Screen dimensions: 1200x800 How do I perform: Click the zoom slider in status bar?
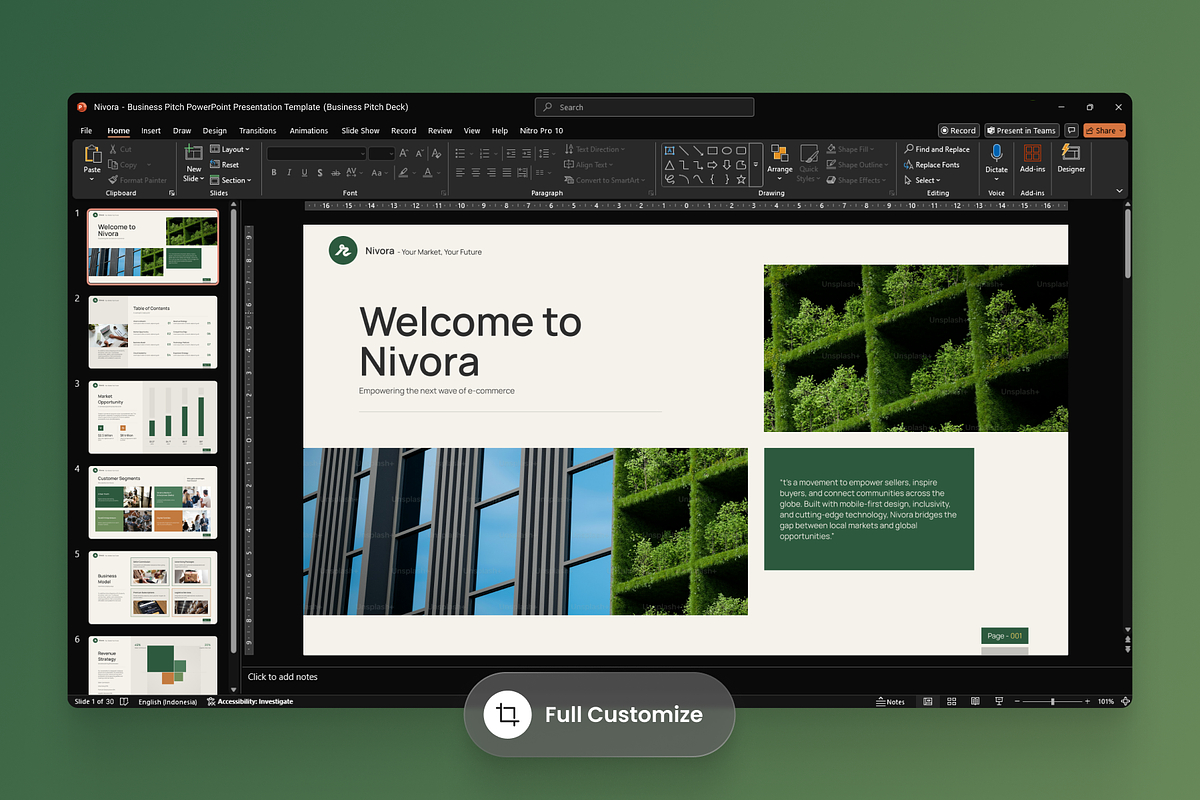[1052, 701]
